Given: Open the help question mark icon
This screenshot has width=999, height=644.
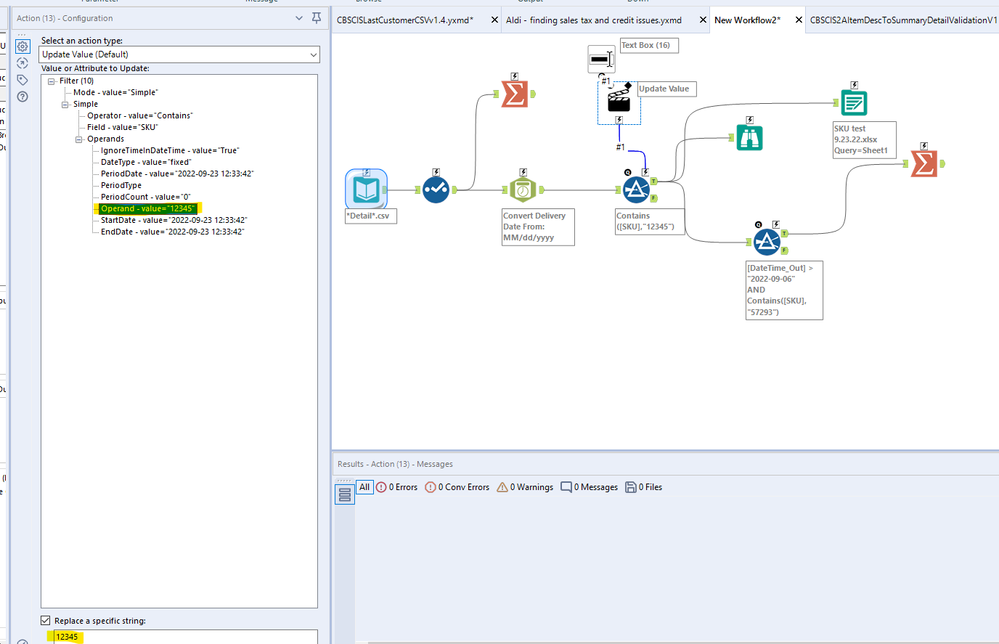Looking at the screenshot, I should pos(22,97).
